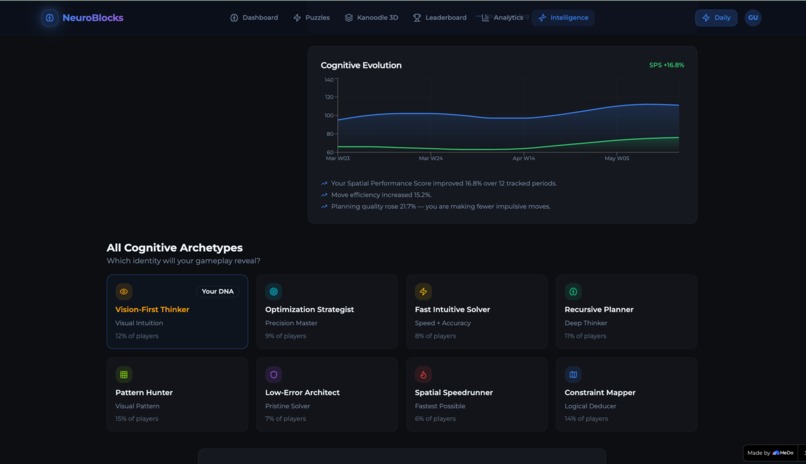Click the SPS +16.8% indicator
806x464 pixels.
point(666,65)
